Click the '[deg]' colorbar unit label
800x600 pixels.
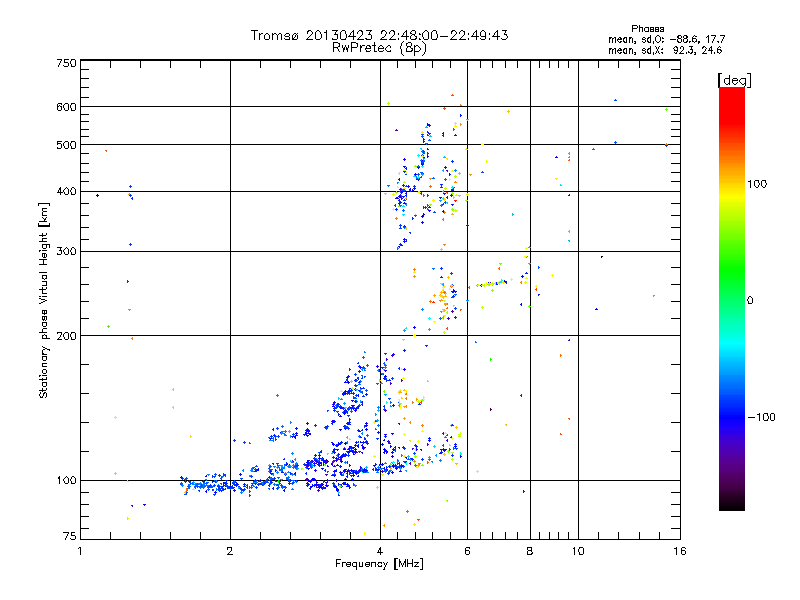tap(734, 80)
